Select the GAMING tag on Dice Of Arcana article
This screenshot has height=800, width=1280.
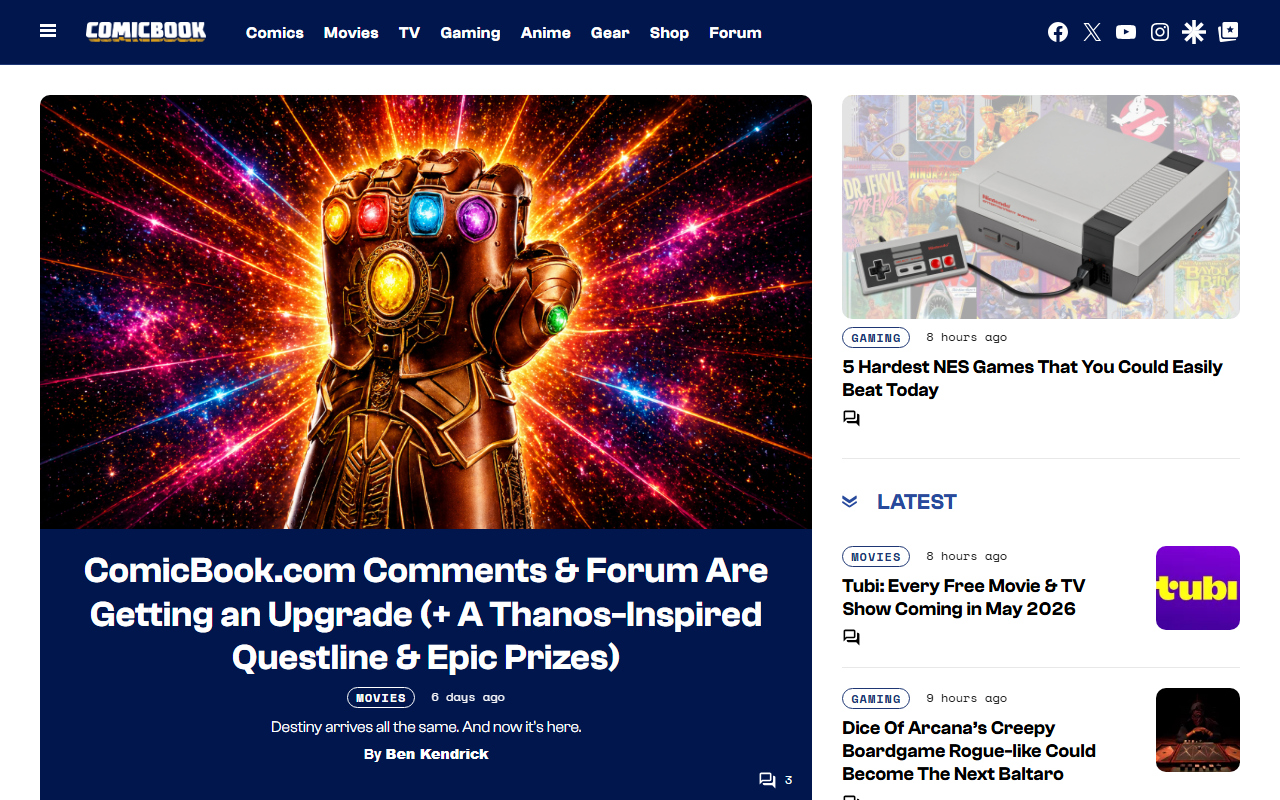coord(876,699)
